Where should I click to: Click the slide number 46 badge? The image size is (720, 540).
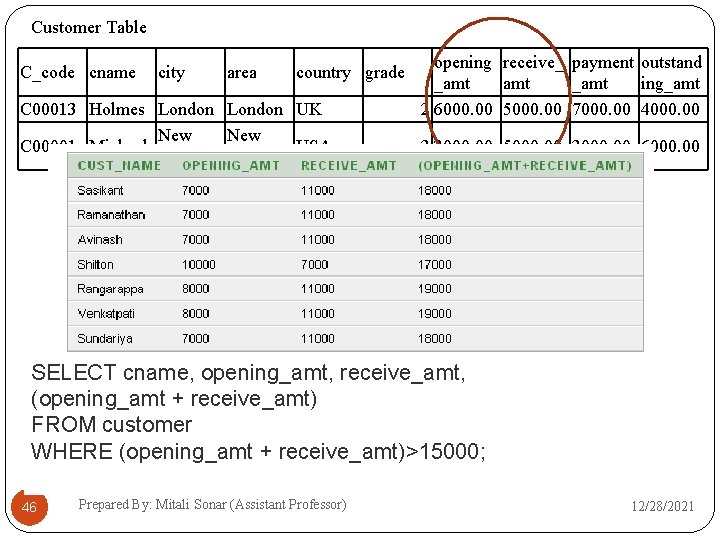pyautogui.click(x=29, y=507)
